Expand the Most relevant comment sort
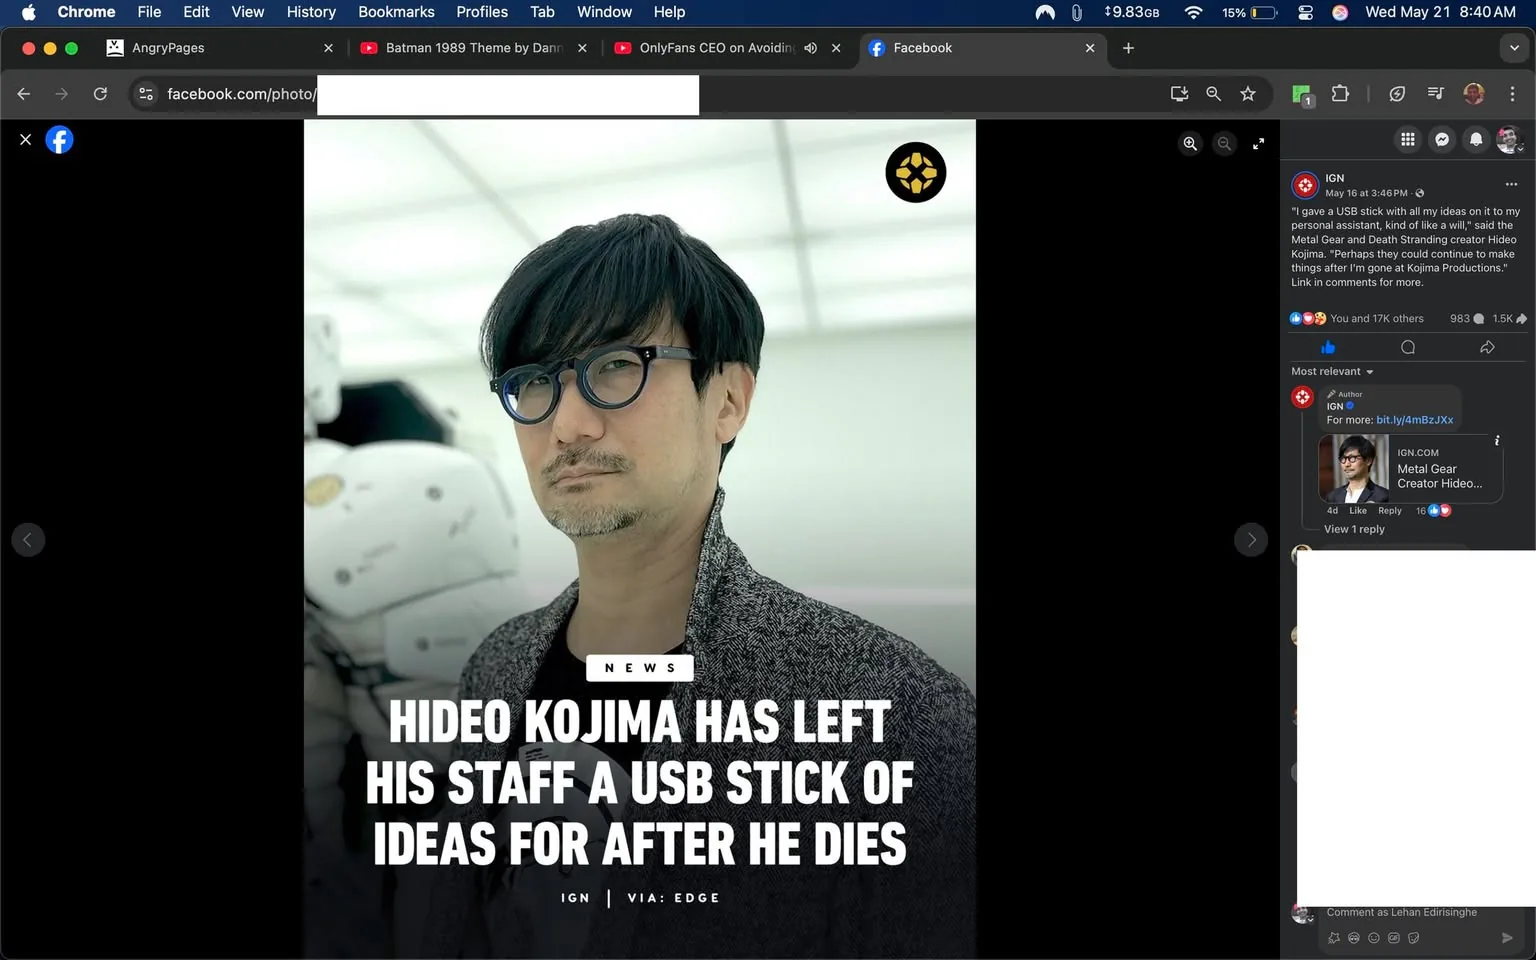 pos(1332,372)
